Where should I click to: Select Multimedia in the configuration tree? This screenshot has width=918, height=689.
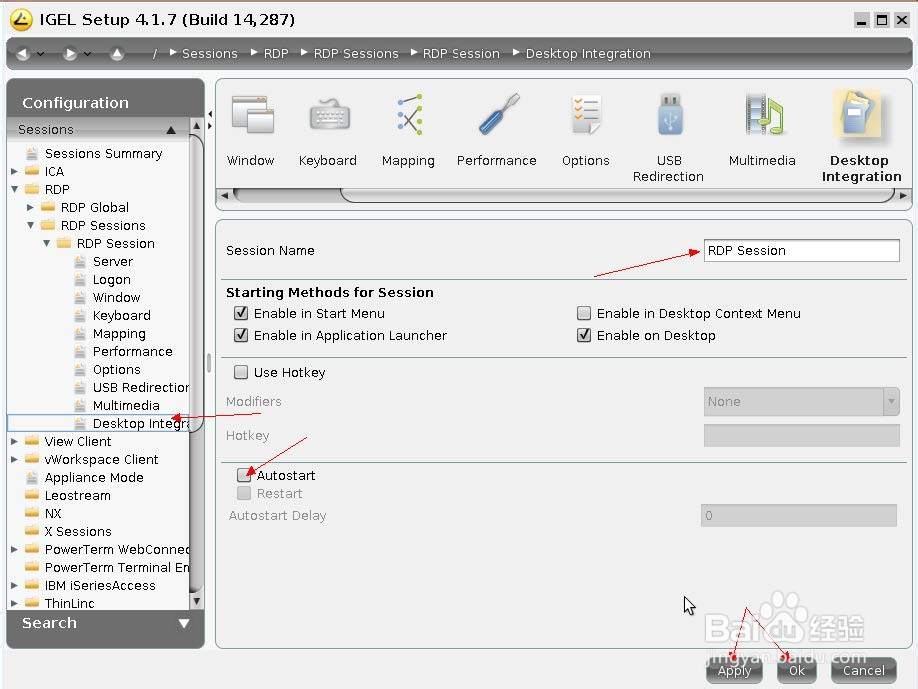[x=126, y=405]
